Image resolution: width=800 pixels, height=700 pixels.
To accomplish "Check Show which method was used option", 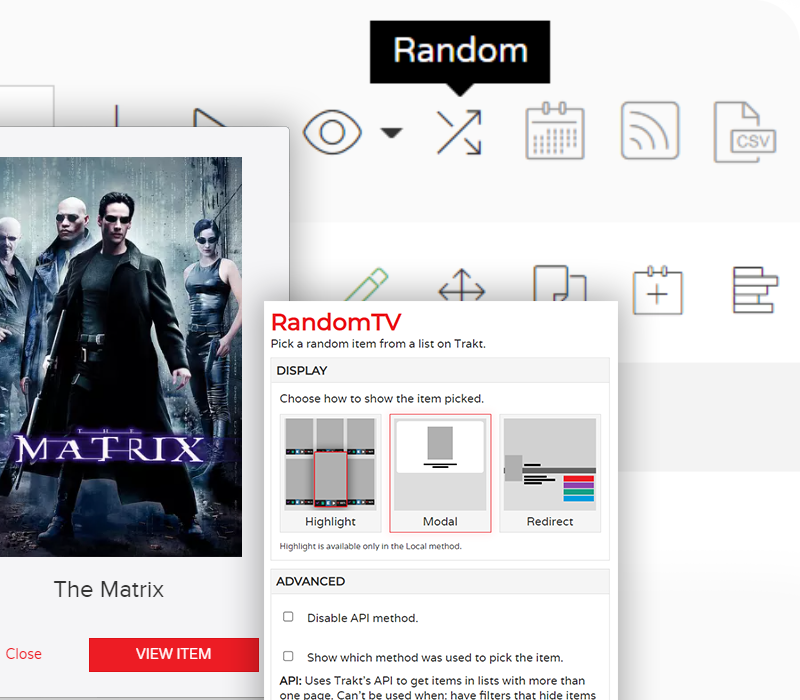I will click(x=288, y=656).
